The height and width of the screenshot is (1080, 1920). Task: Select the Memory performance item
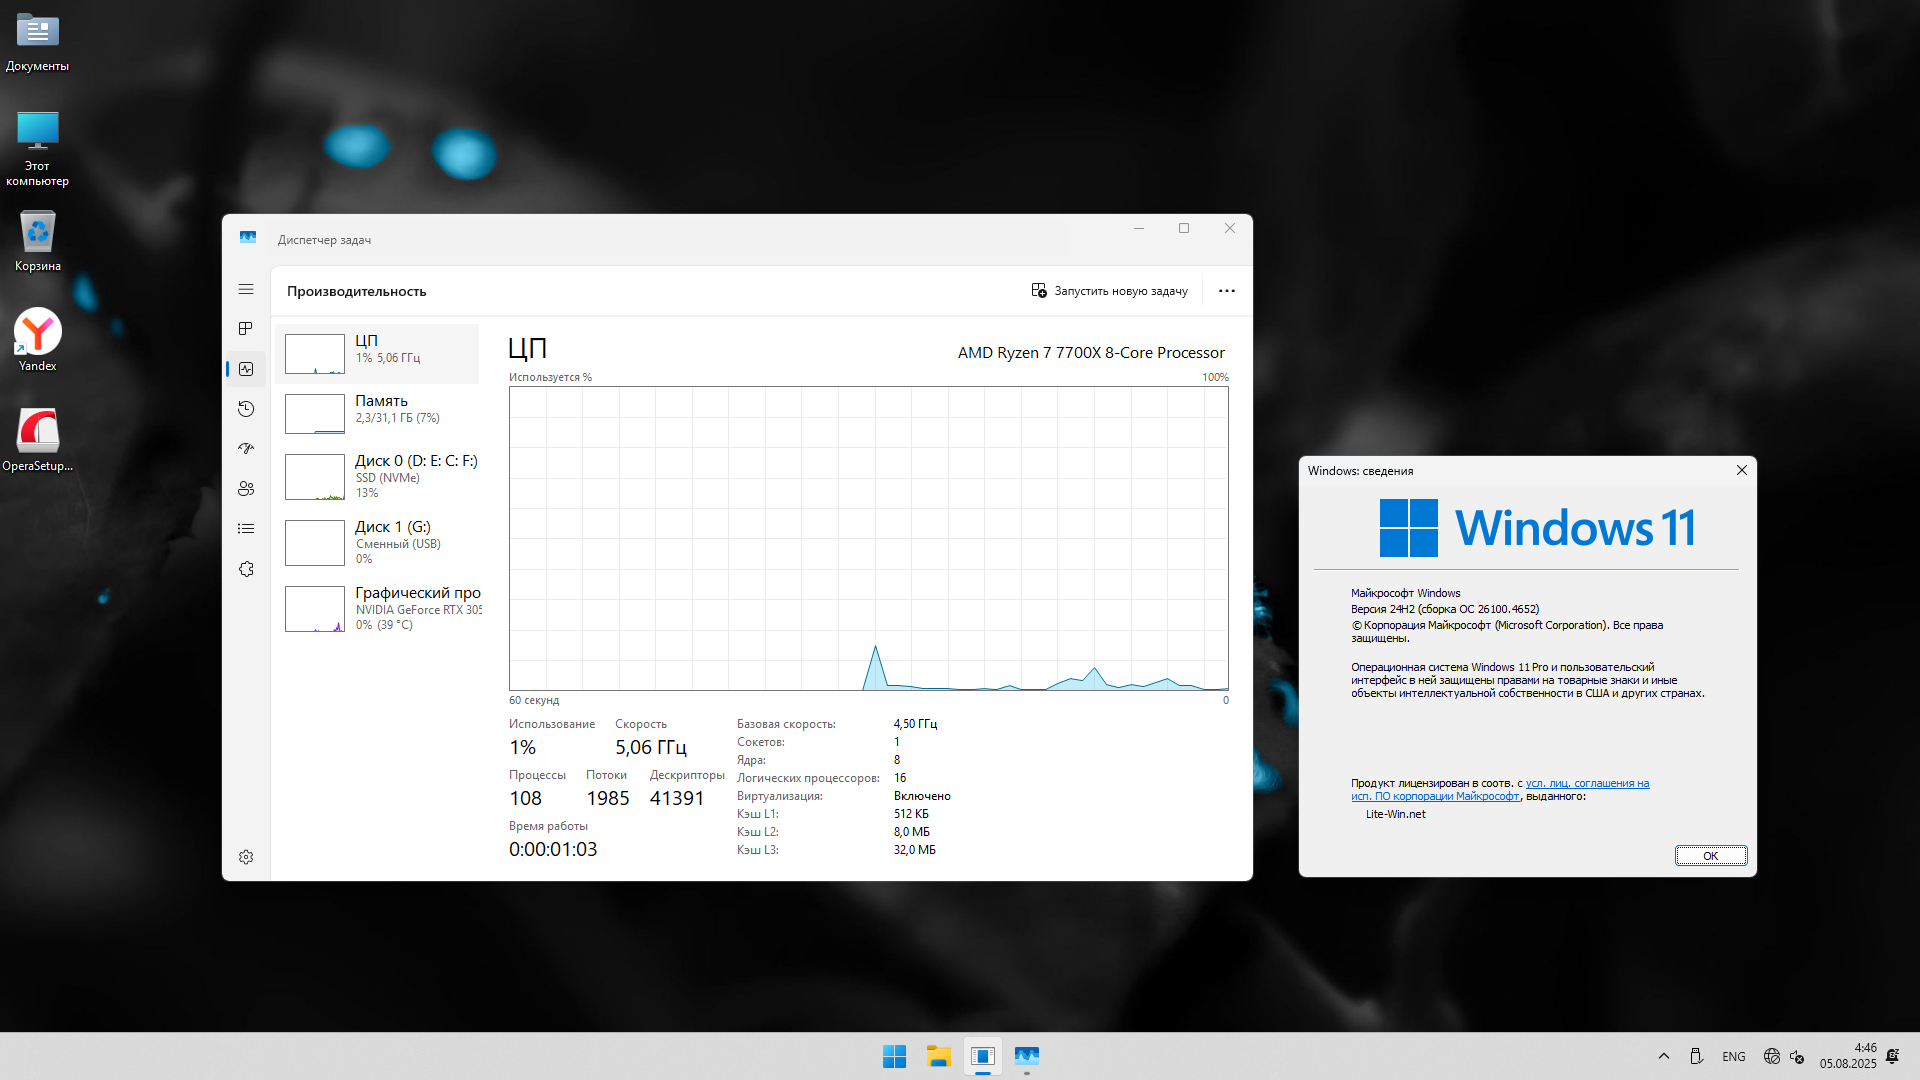click(x=378, y=412)
